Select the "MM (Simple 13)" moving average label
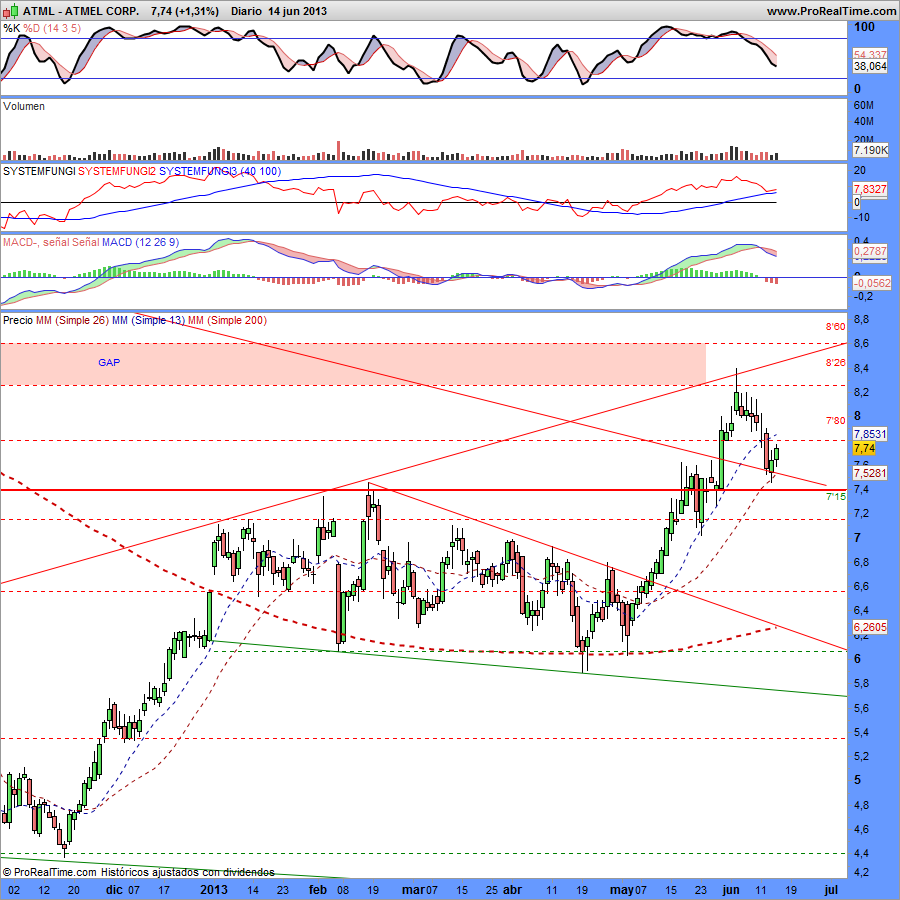This screenshot has width=900, height=900. [148, 320]
